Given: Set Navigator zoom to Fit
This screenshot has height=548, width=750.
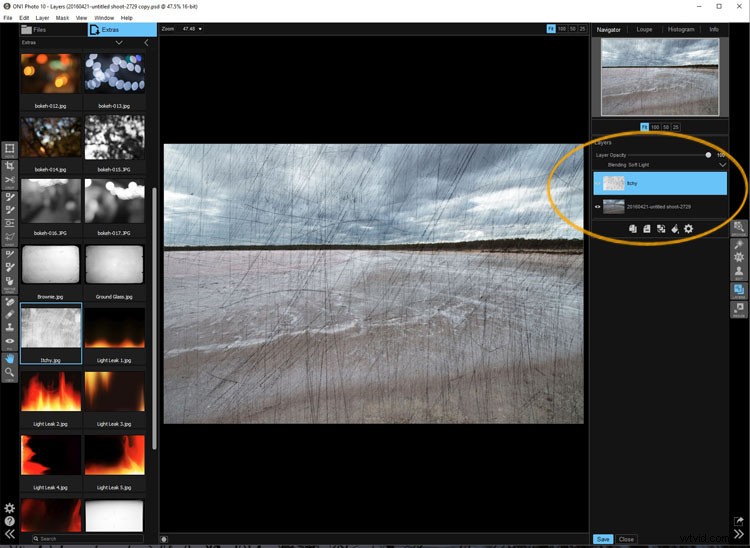Looking at the screenshot, I should pos(644,127).
